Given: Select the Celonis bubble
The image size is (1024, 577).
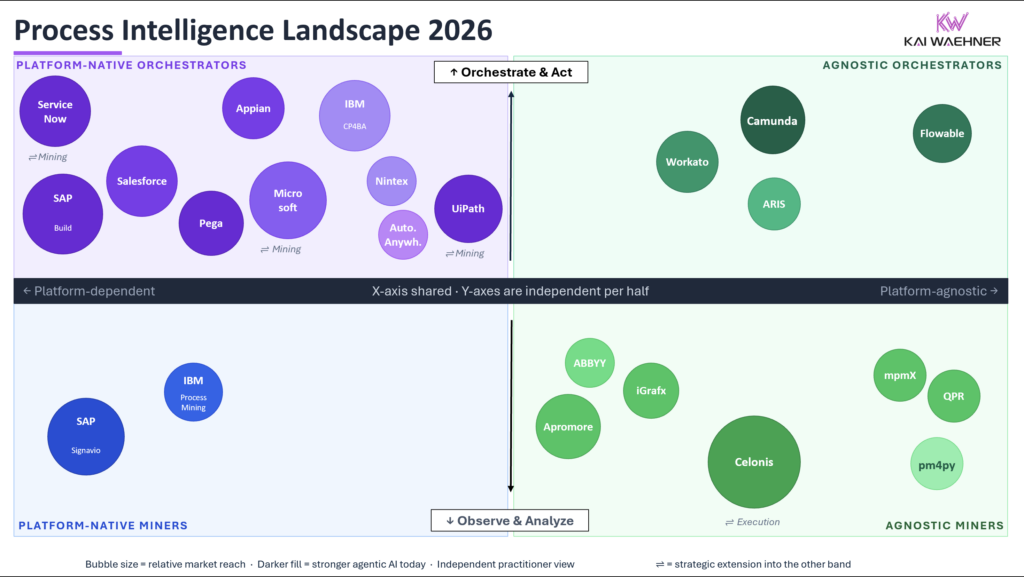Looking at the screenshot, I should click(754, 462).
